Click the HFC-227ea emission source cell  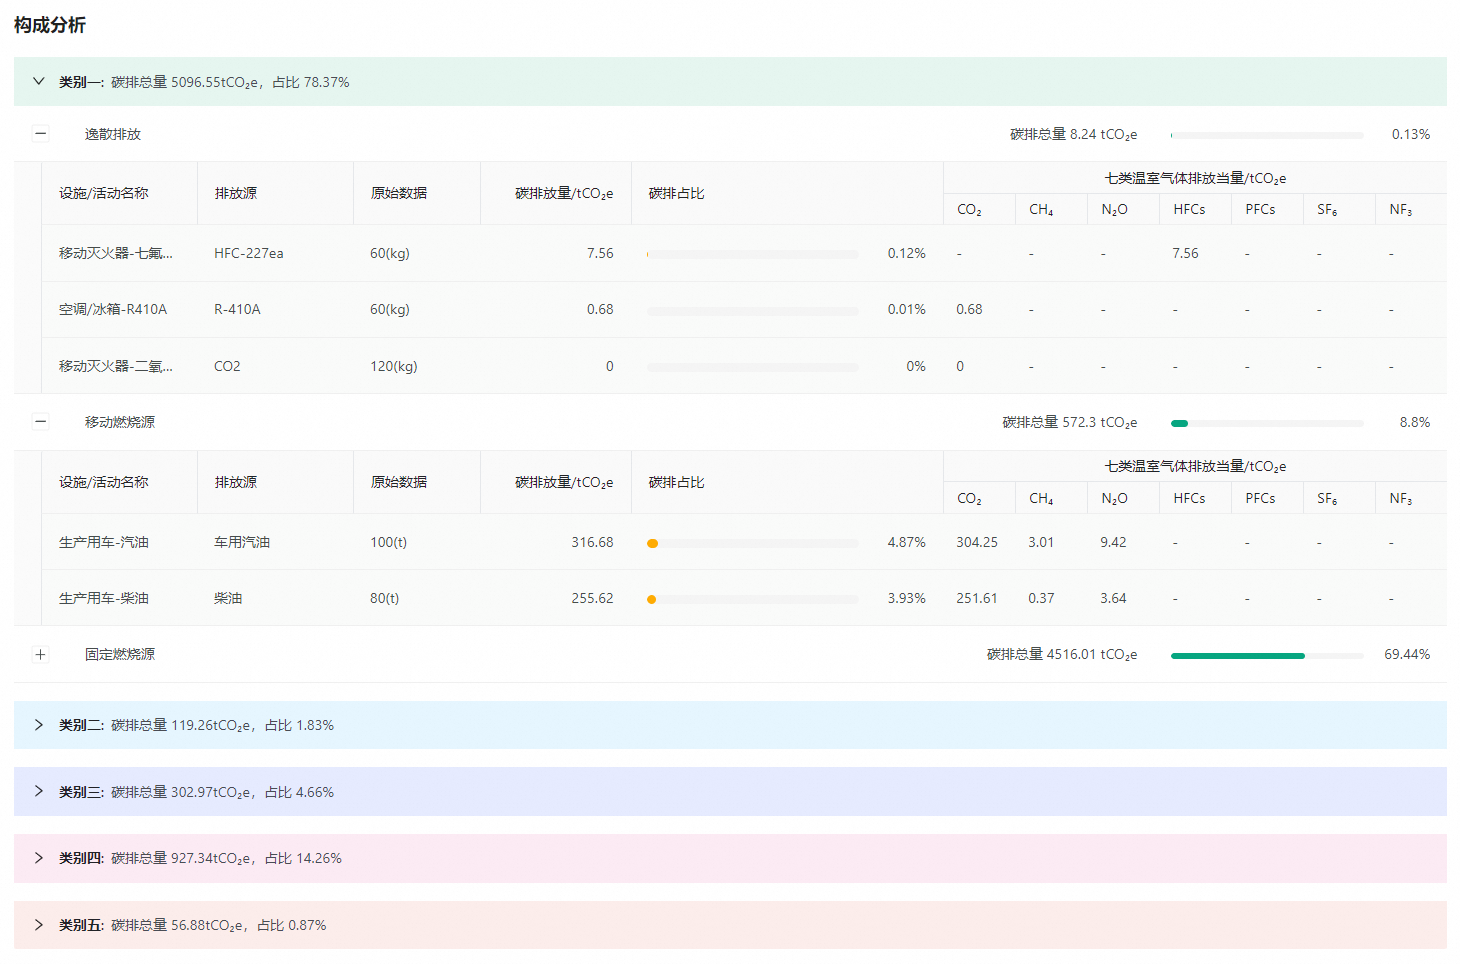(249, 254)
